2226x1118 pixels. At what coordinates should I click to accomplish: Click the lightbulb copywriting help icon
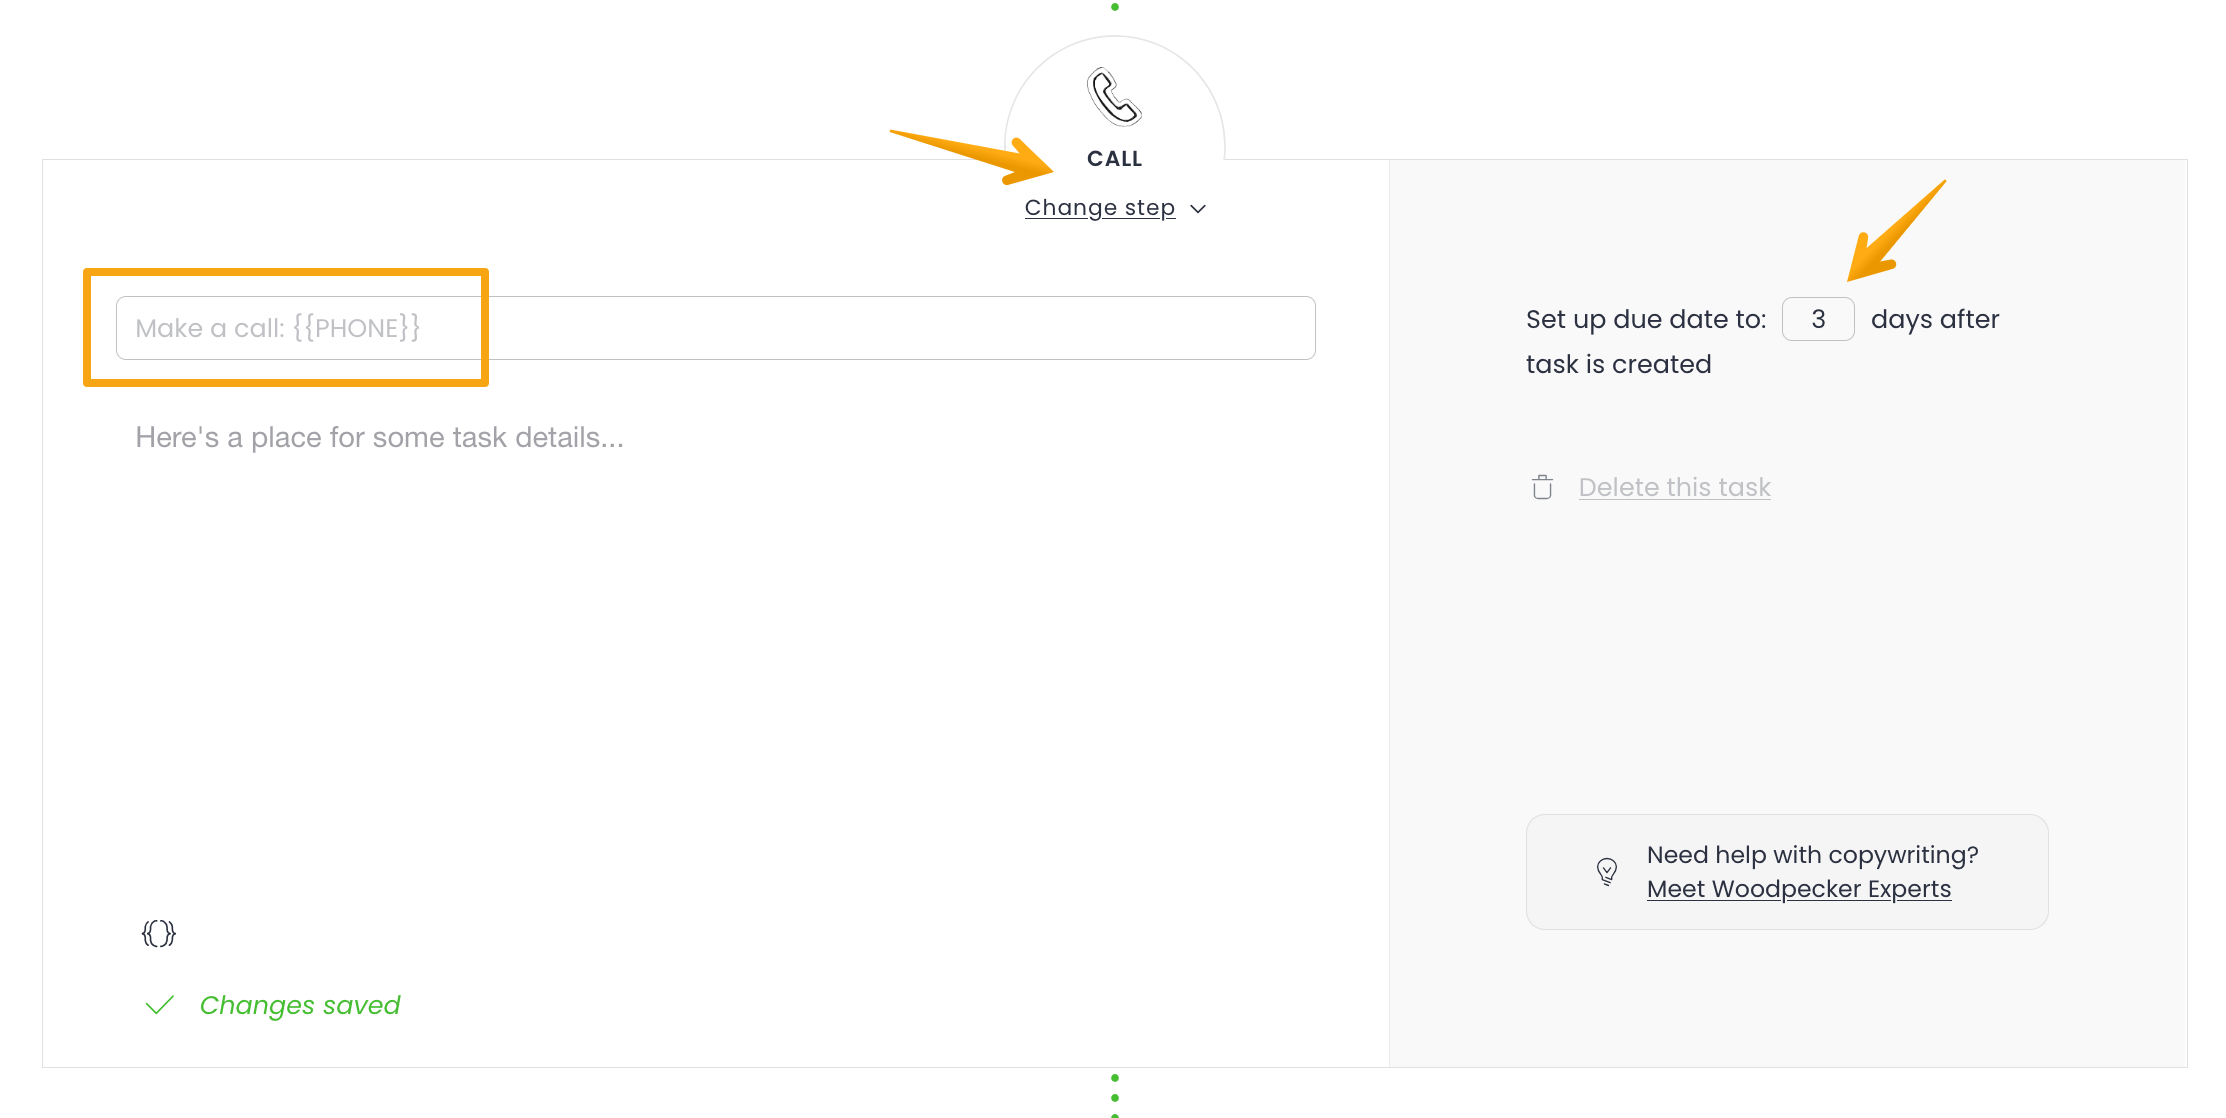1606,871
